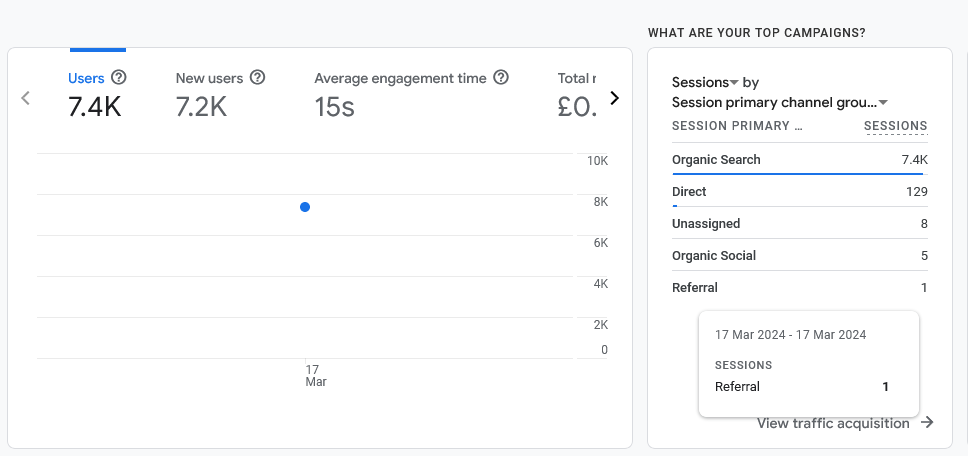Click Referral label inside the tooltip
The height and width of the screenshot is (456, 968).
pos(737,387)
